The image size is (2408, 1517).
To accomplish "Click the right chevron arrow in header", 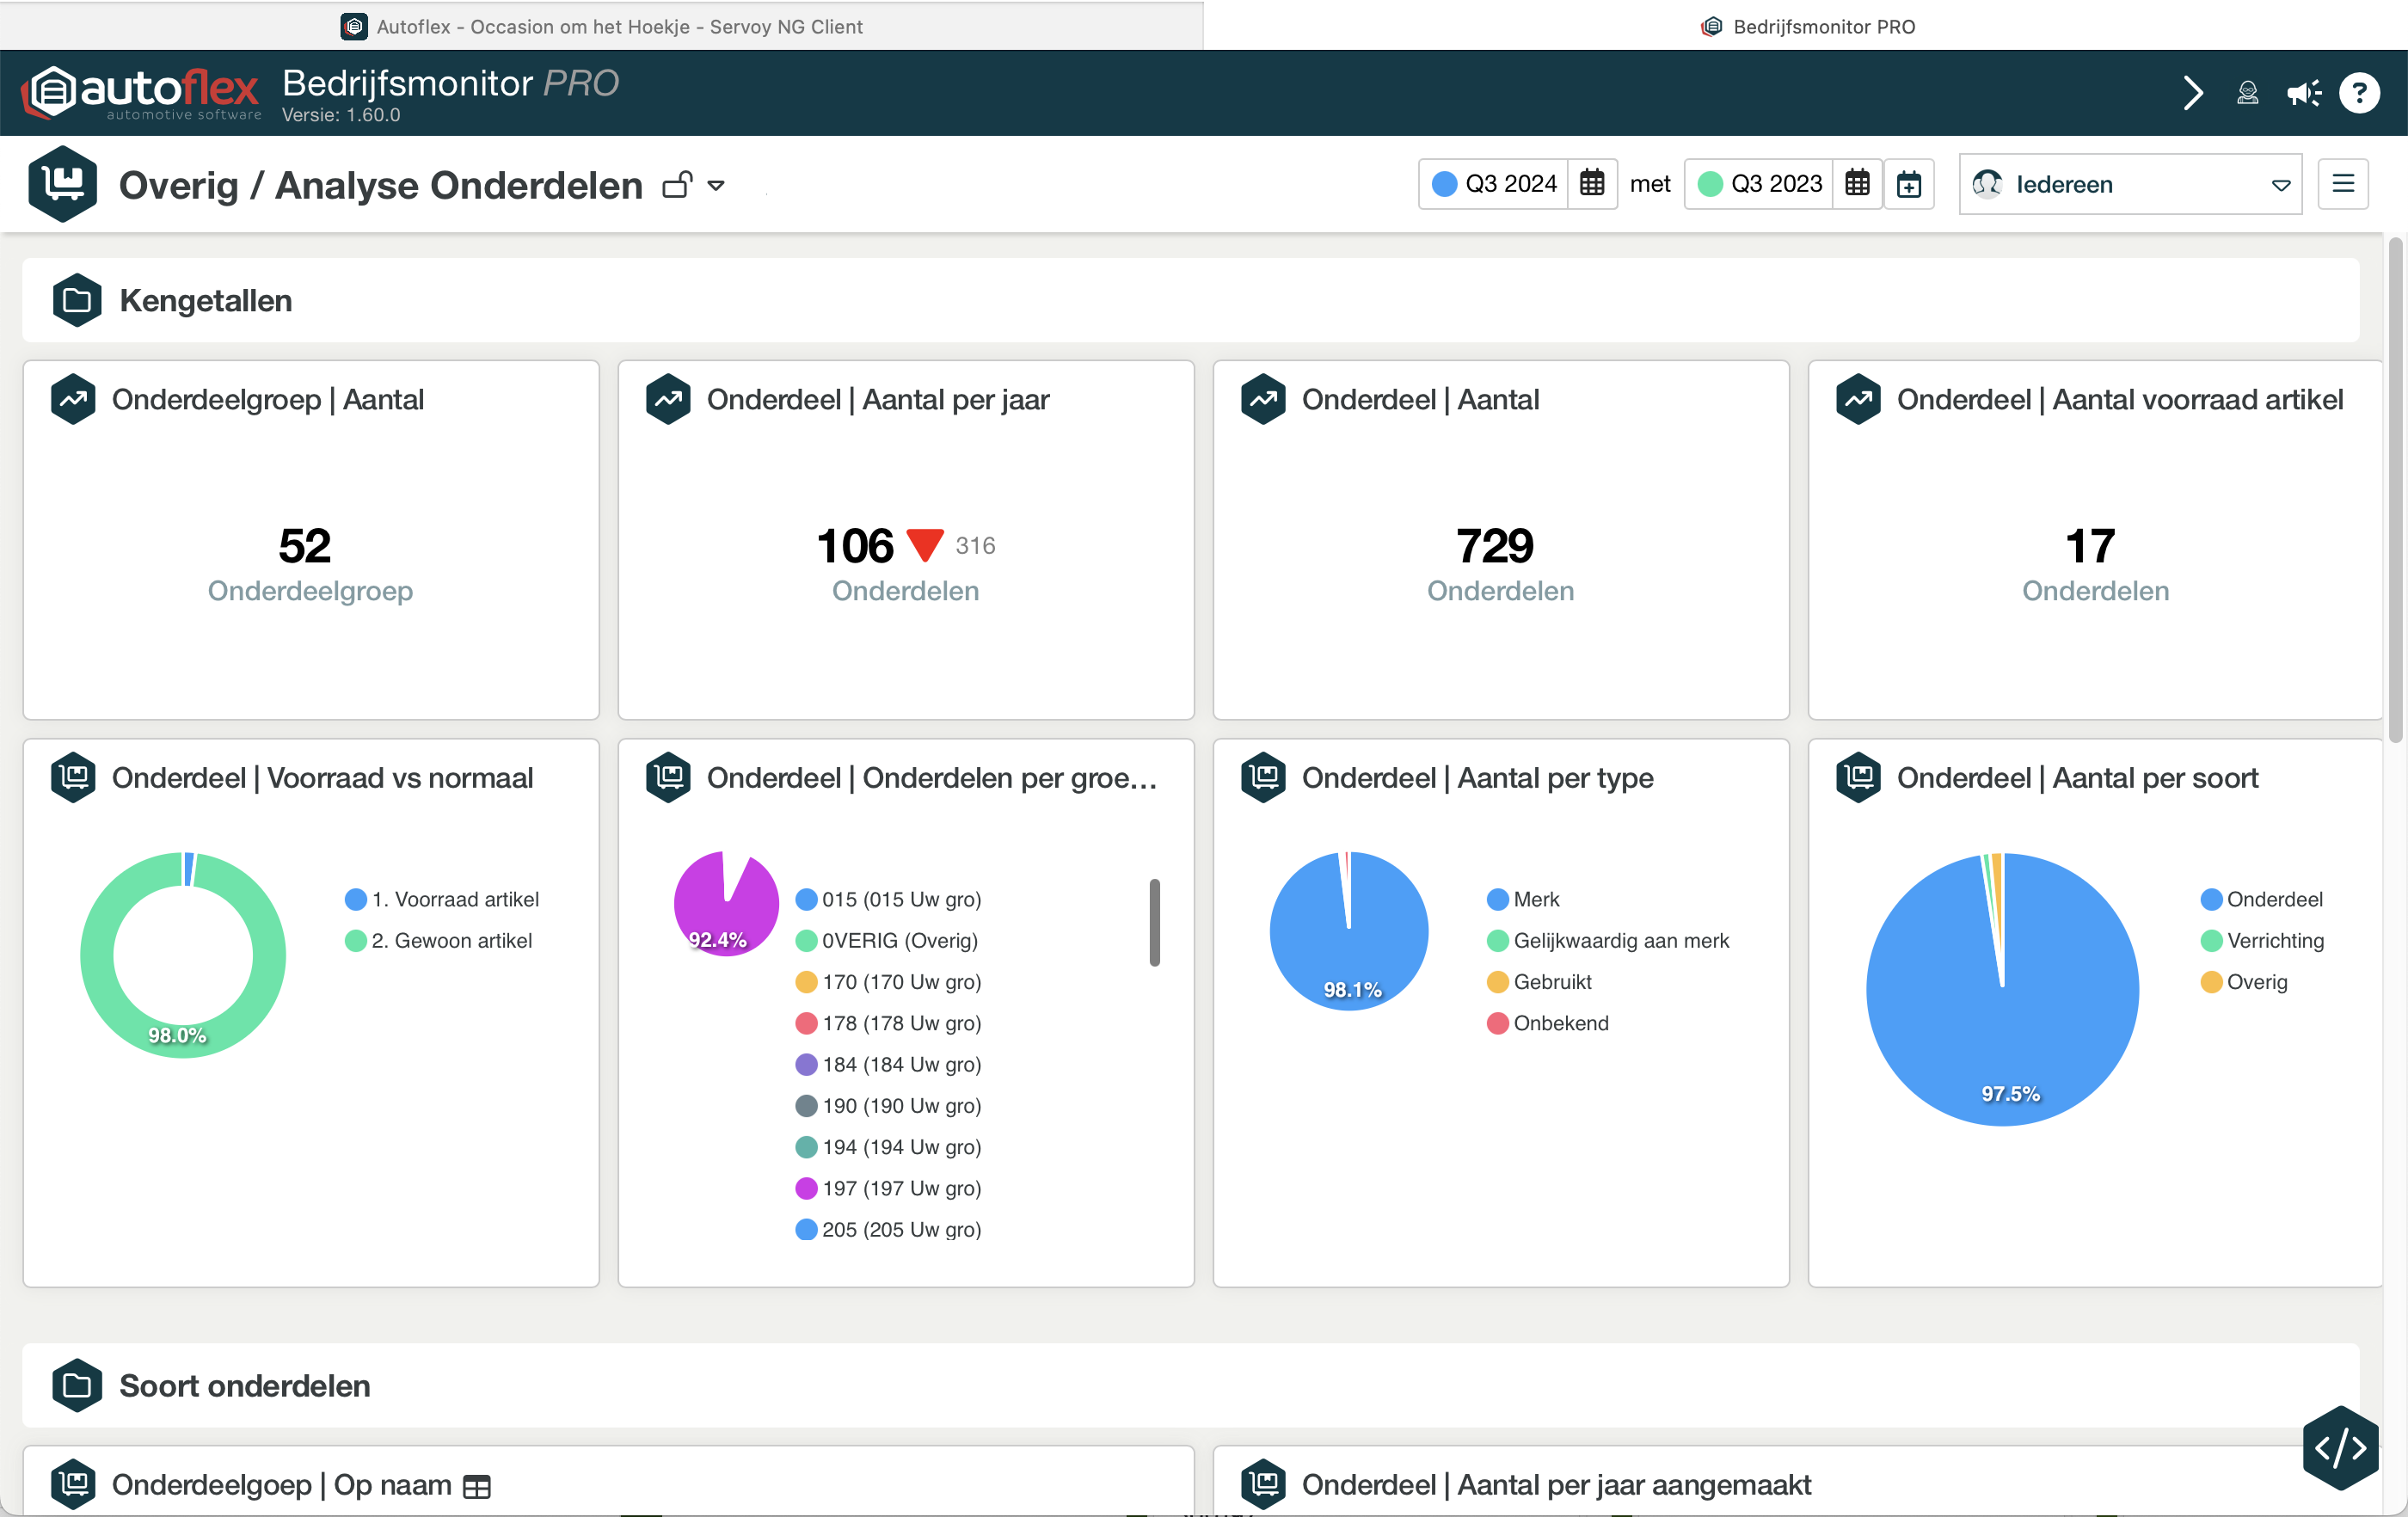I will (x=2193, y=93).
